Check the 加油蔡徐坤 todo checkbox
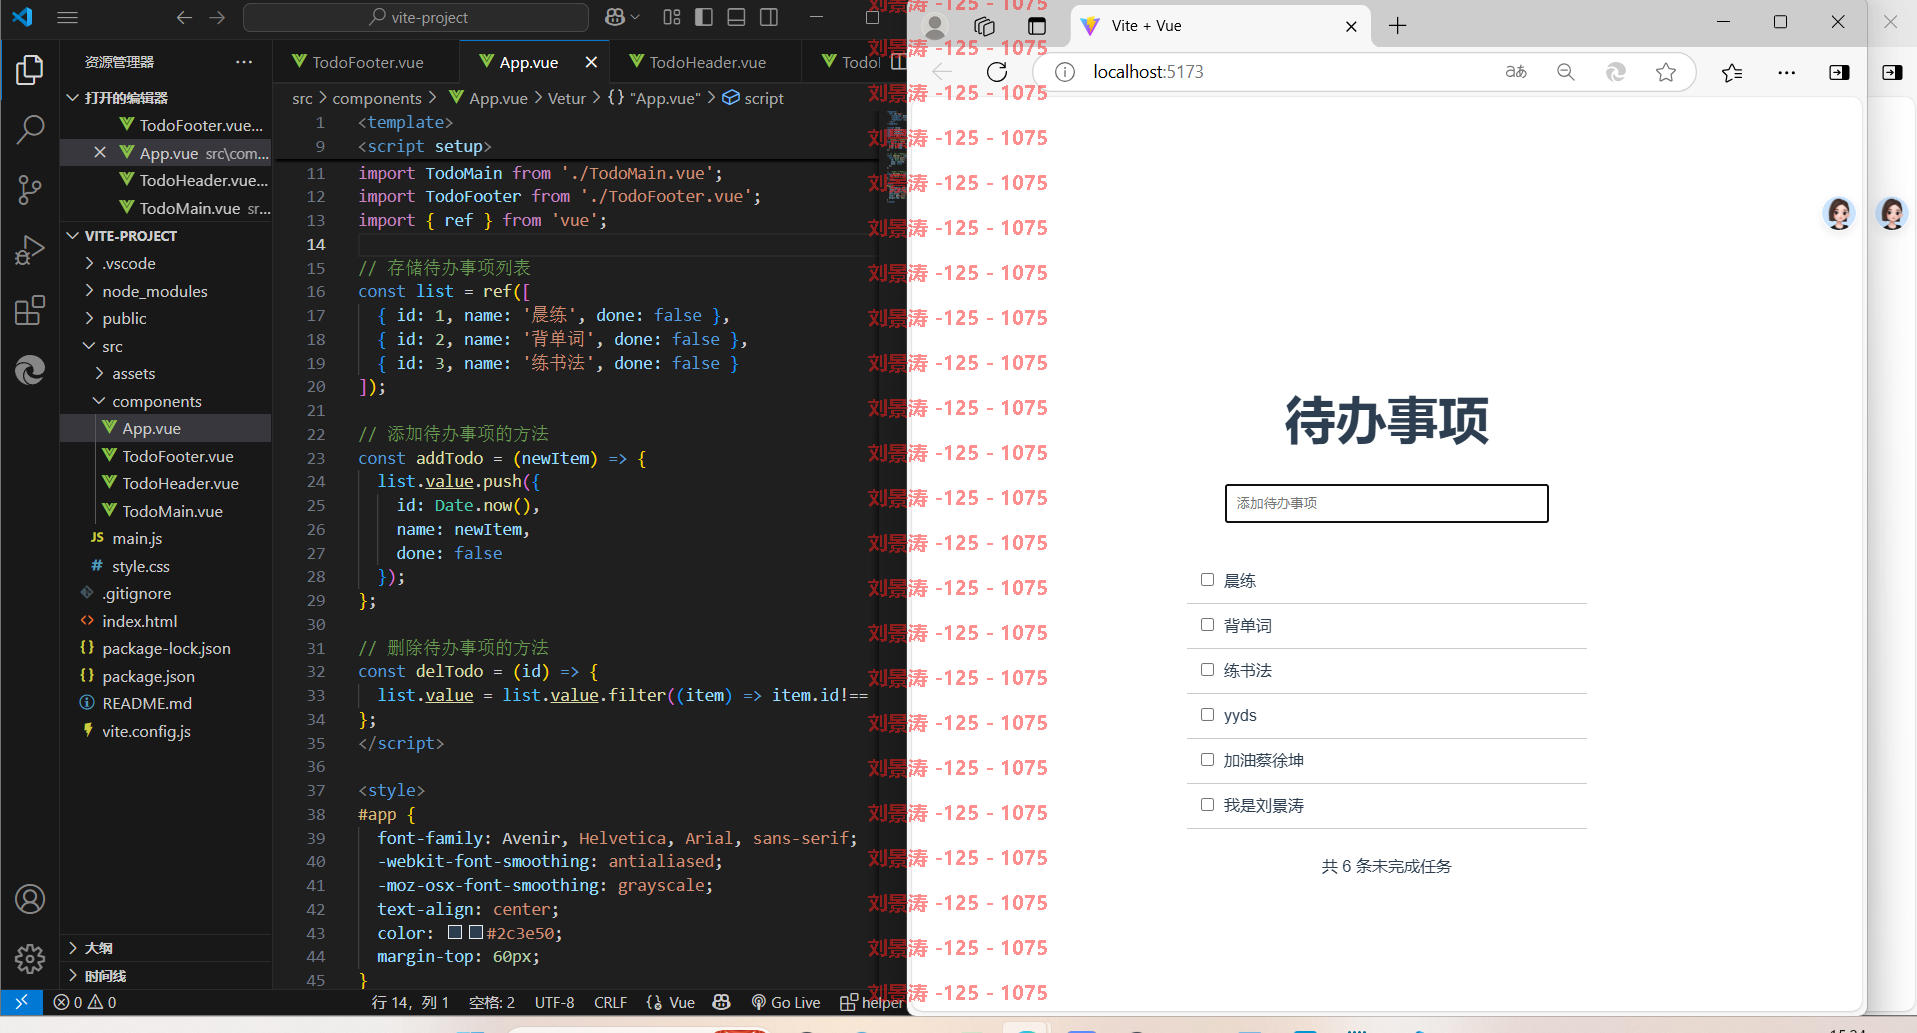The width and height of the screenshot is (1917, 1033). point(1207,760)
